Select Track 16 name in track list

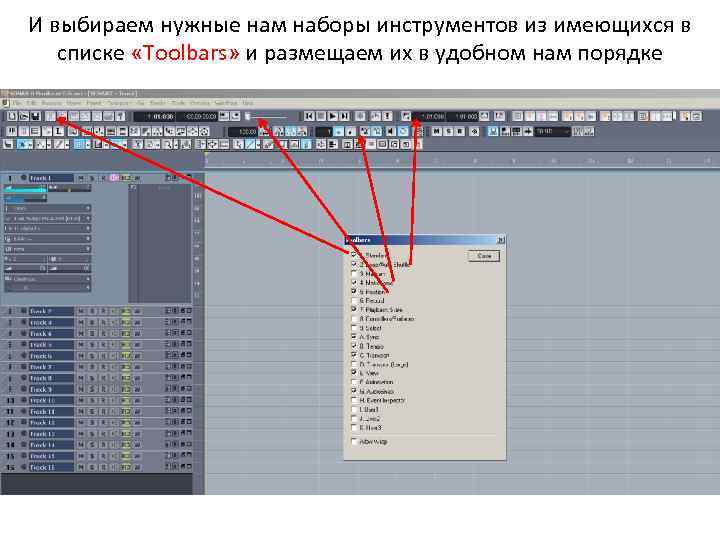tap(51, 467)
